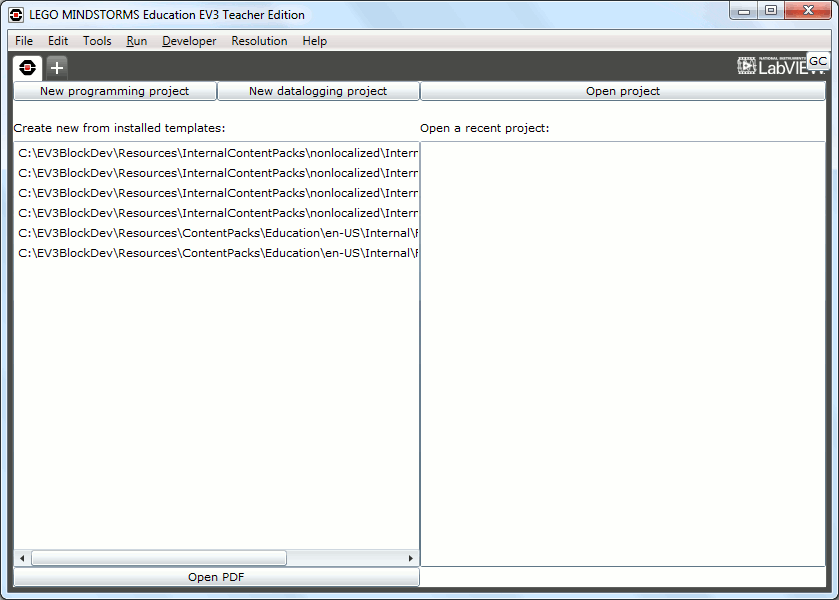Create a New datalogging project

pos(318,91)
